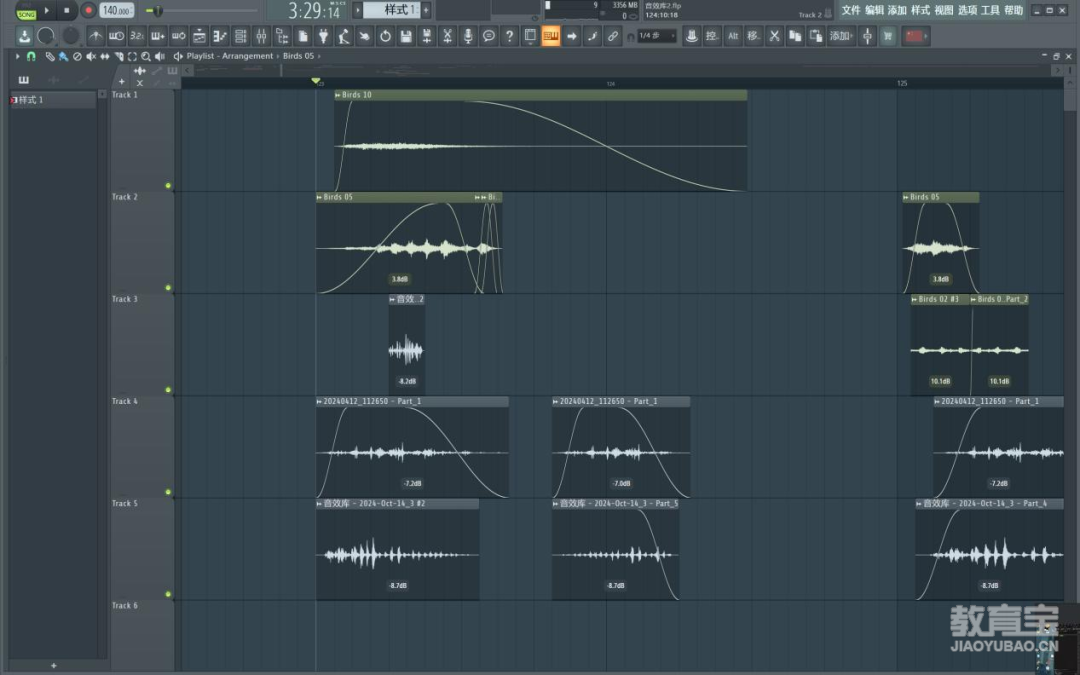Open the Birds 10 clip menu arrow
The image size is (1080, 675).
point(338,95)
